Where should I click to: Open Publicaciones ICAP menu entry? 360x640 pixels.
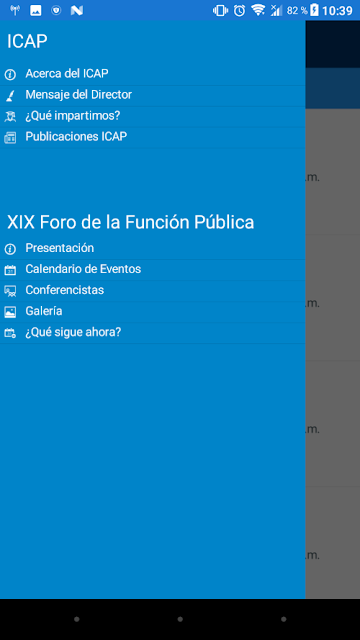[x=153, y=138]
